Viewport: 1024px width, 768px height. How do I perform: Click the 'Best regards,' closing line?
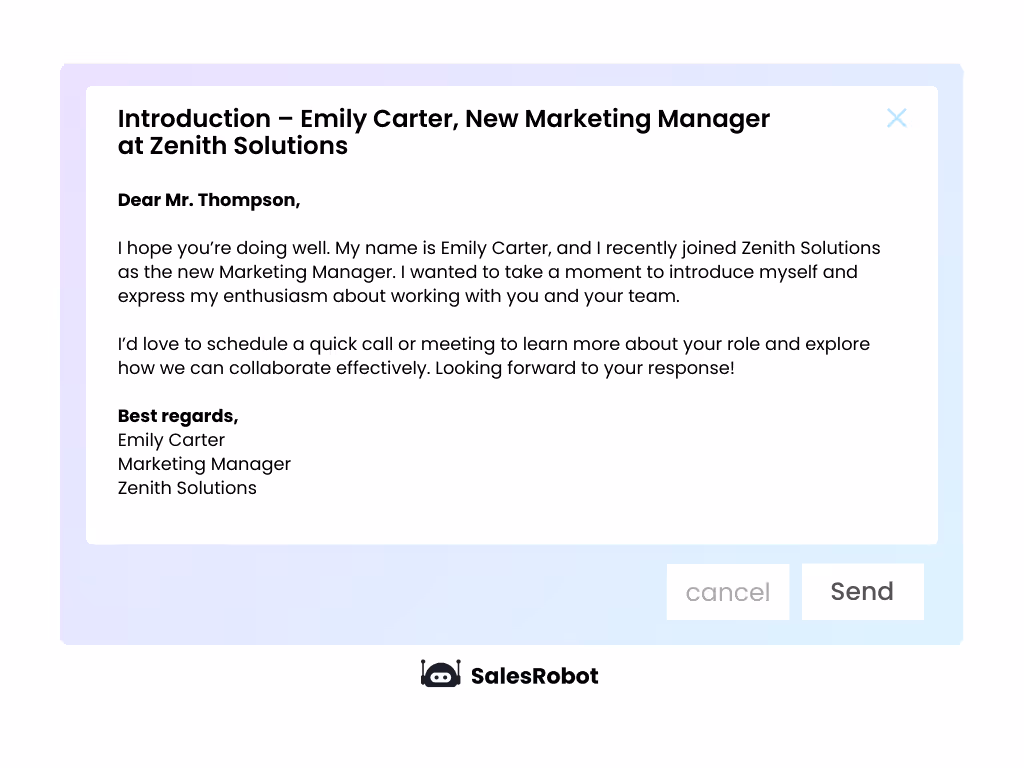coord(178,416)
